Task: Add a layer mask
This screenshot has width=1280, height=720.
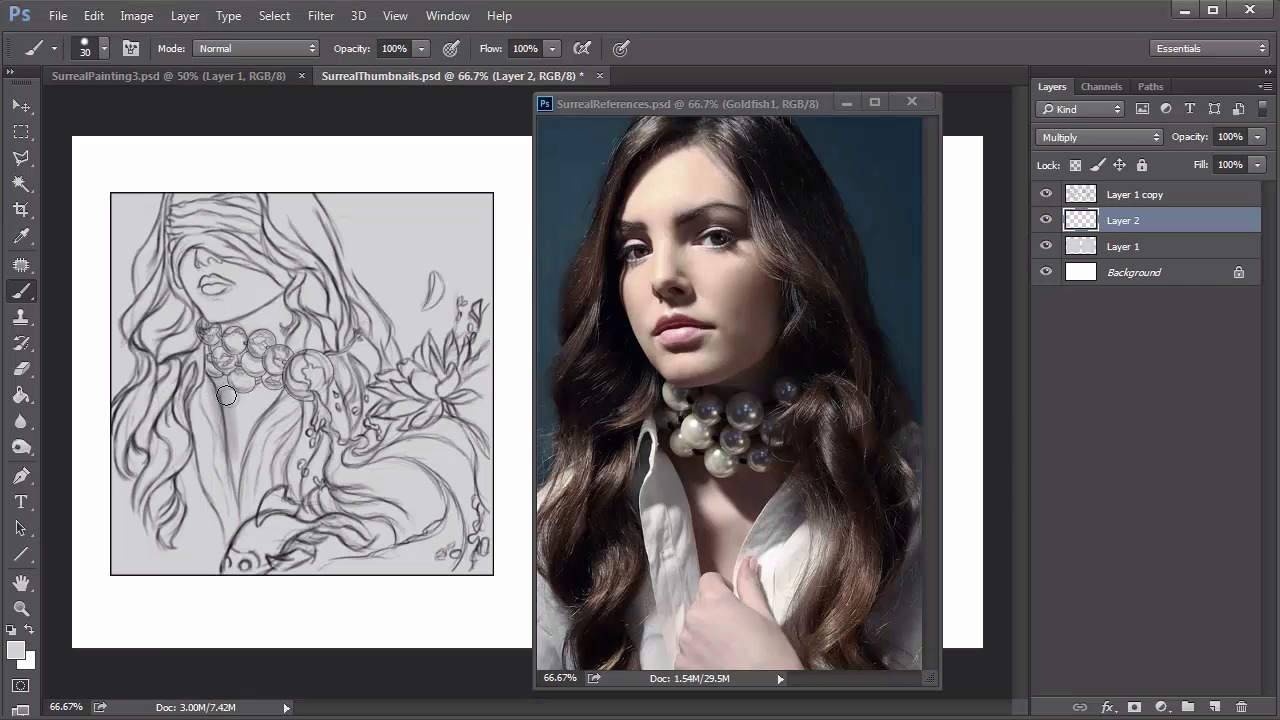Action: [1134, 707]
